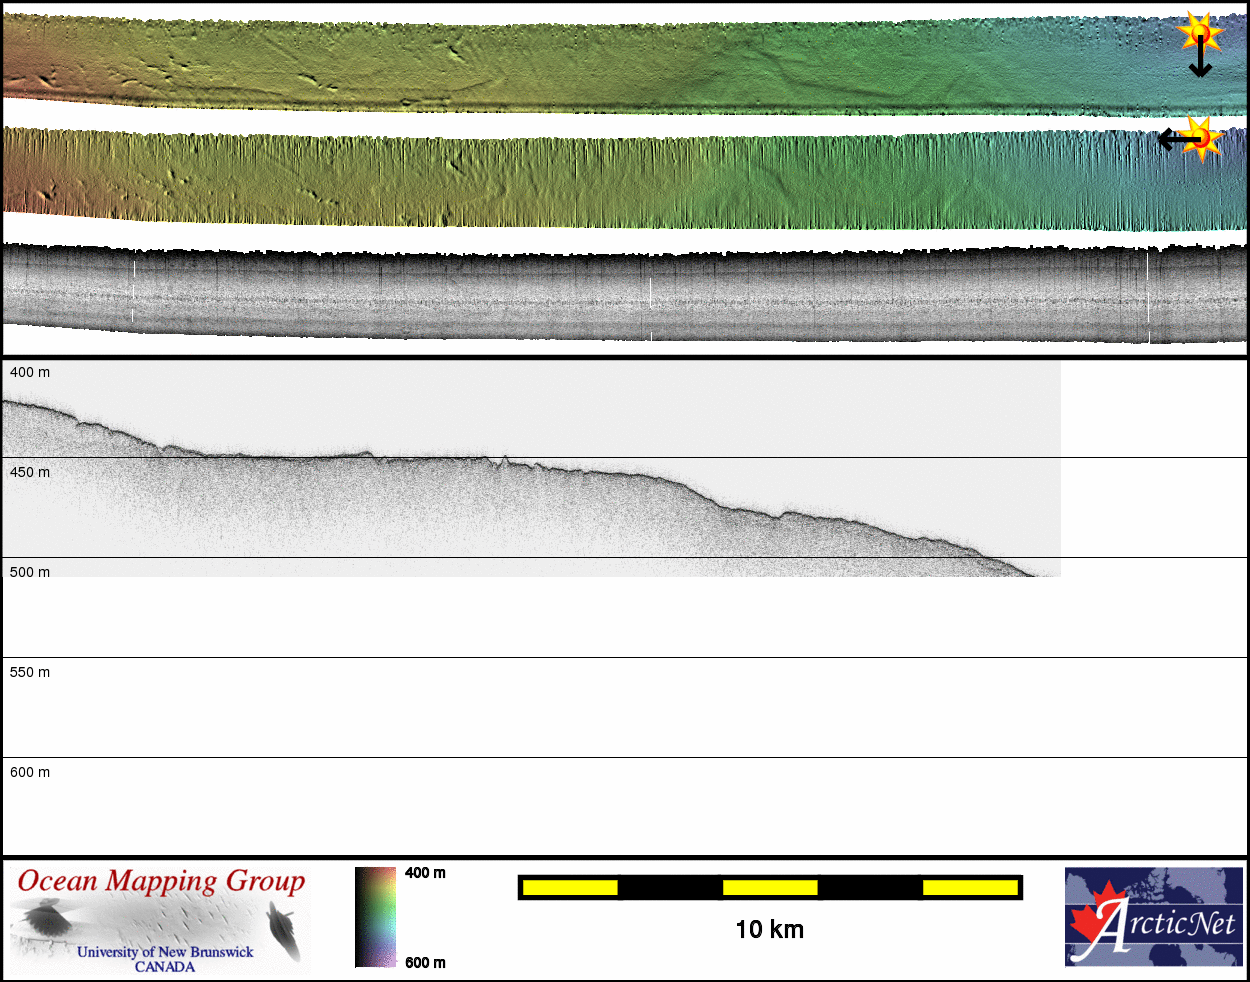Screen dimensions: 1250x982
Task: Select the 550 m depth axis label
Action: 30,672
